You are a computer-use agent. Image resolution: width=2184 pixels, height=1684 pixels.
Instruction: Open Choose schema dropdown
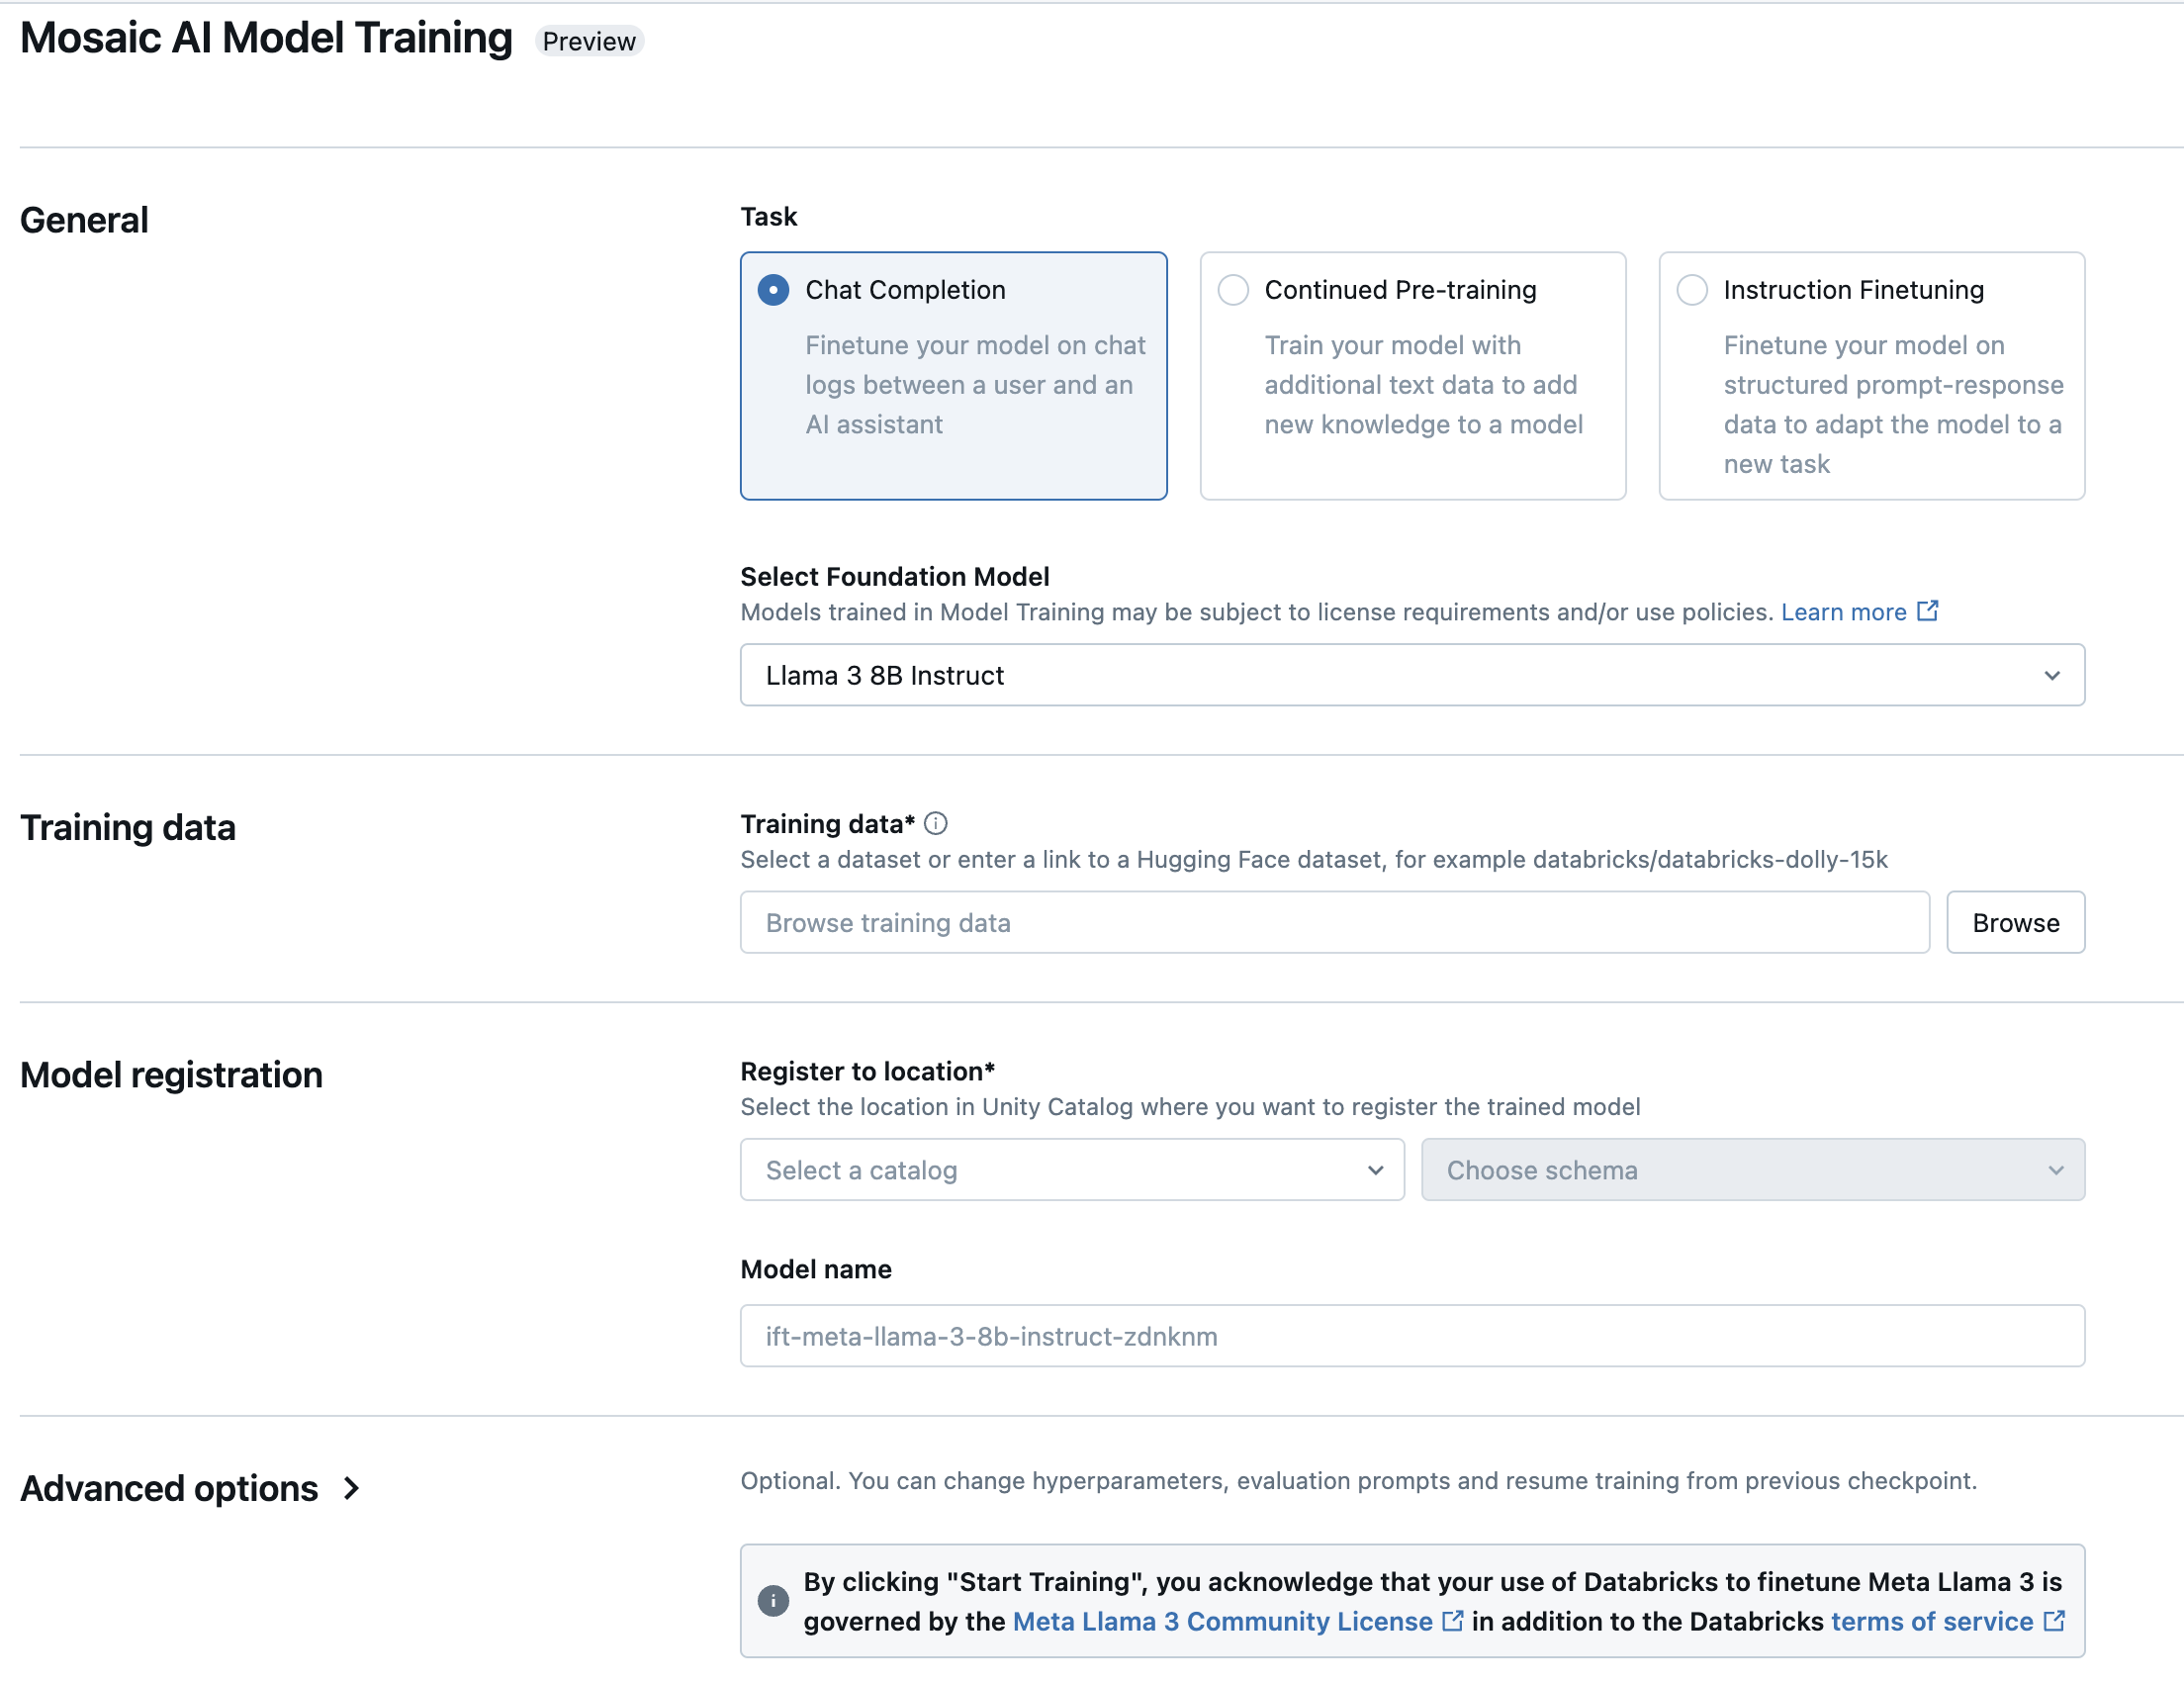[x=1753, y=1169]
